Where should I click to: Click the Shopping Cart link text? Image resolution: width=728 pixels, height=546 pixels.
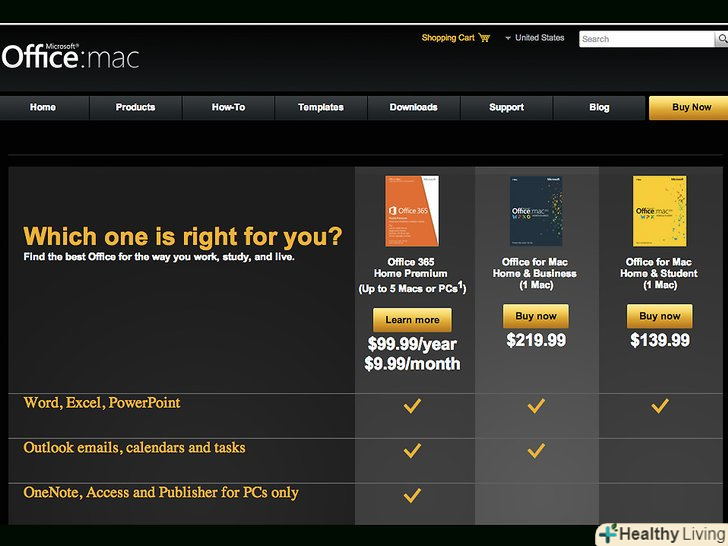coord(448,38)
